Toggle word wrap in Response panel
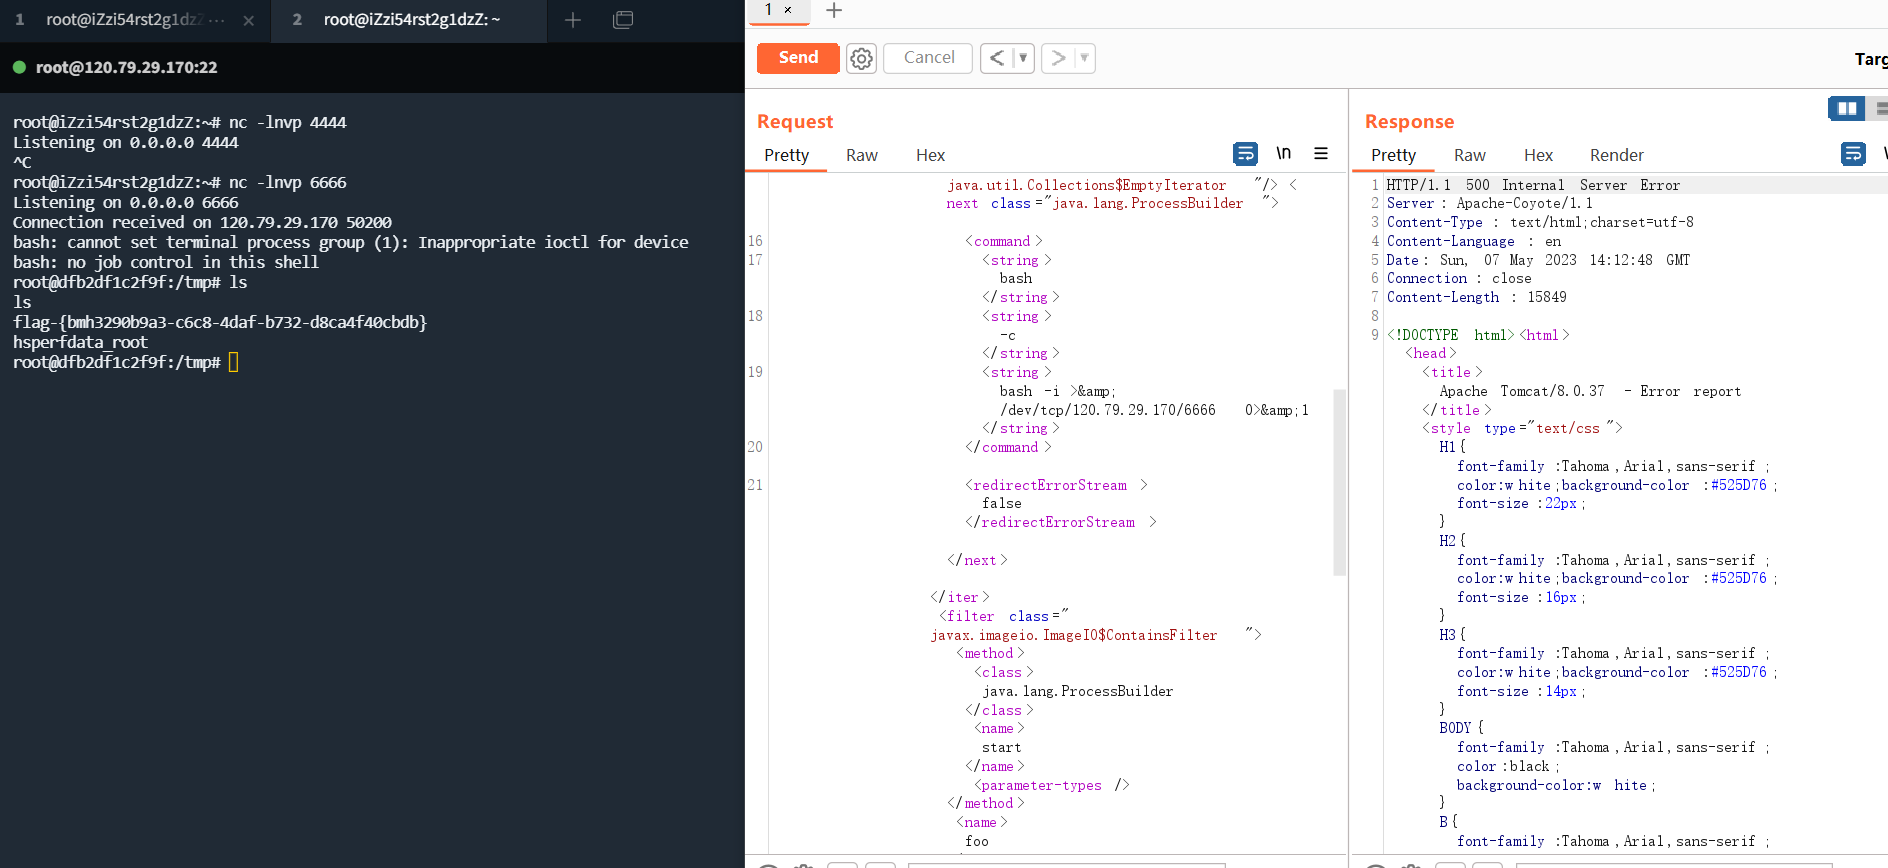 tap(1853, 154)
